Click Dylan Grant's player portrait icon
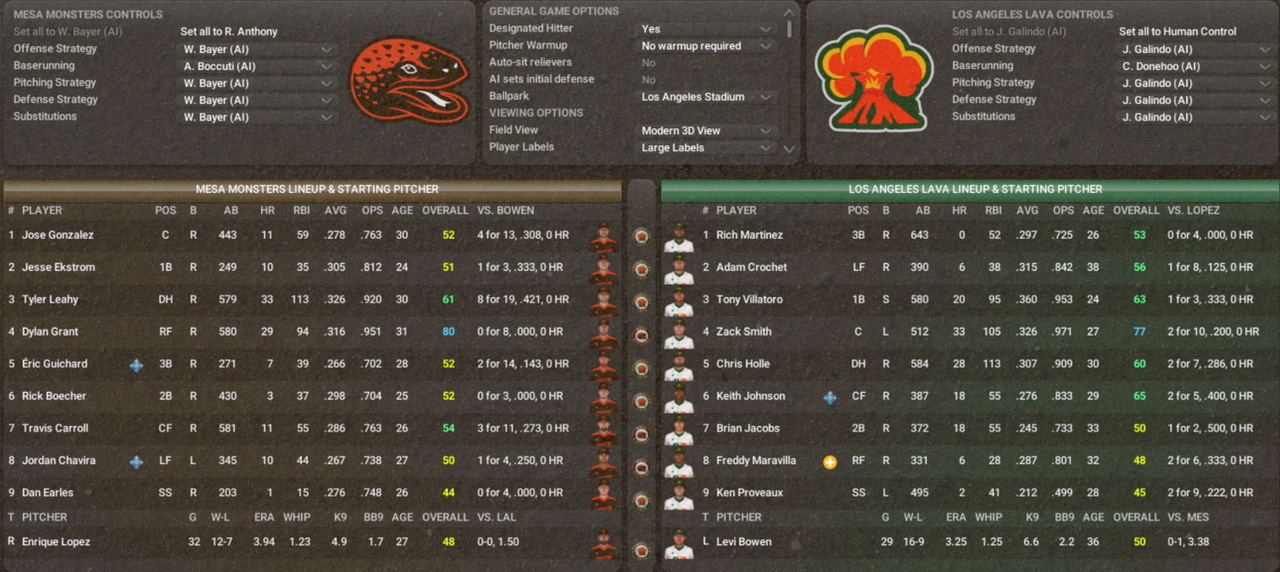The height and width of the screenshot is (572, 1280). tap(602, 332)
